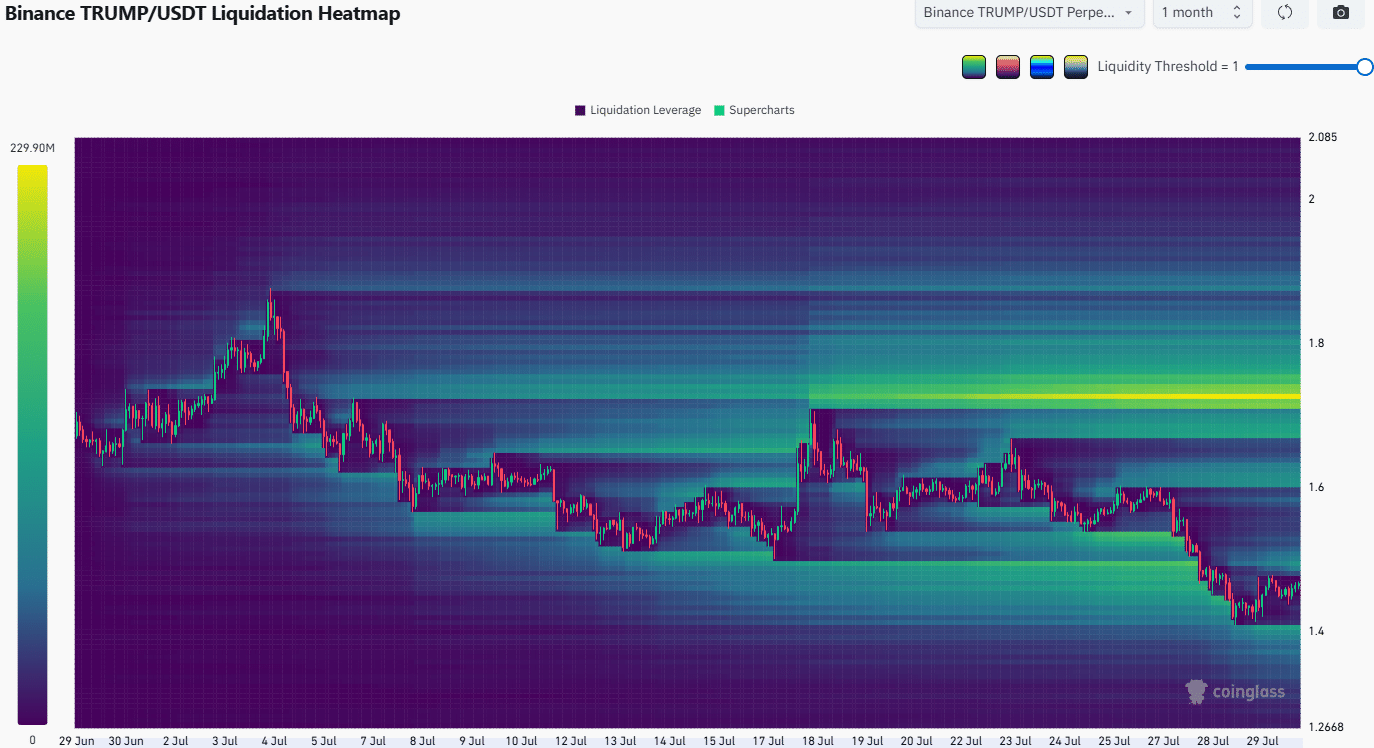The height and width of the screenshot is (748, 1374).
Task: Choose the red-pink heatmap color theme
Action: point(1008,67)
